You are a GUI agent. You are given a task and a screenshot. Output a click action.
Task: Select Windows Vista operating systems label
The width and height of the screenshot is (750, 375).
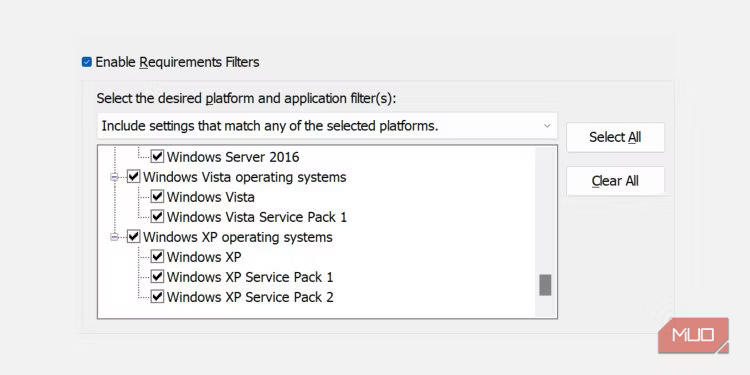coord(244,177)
